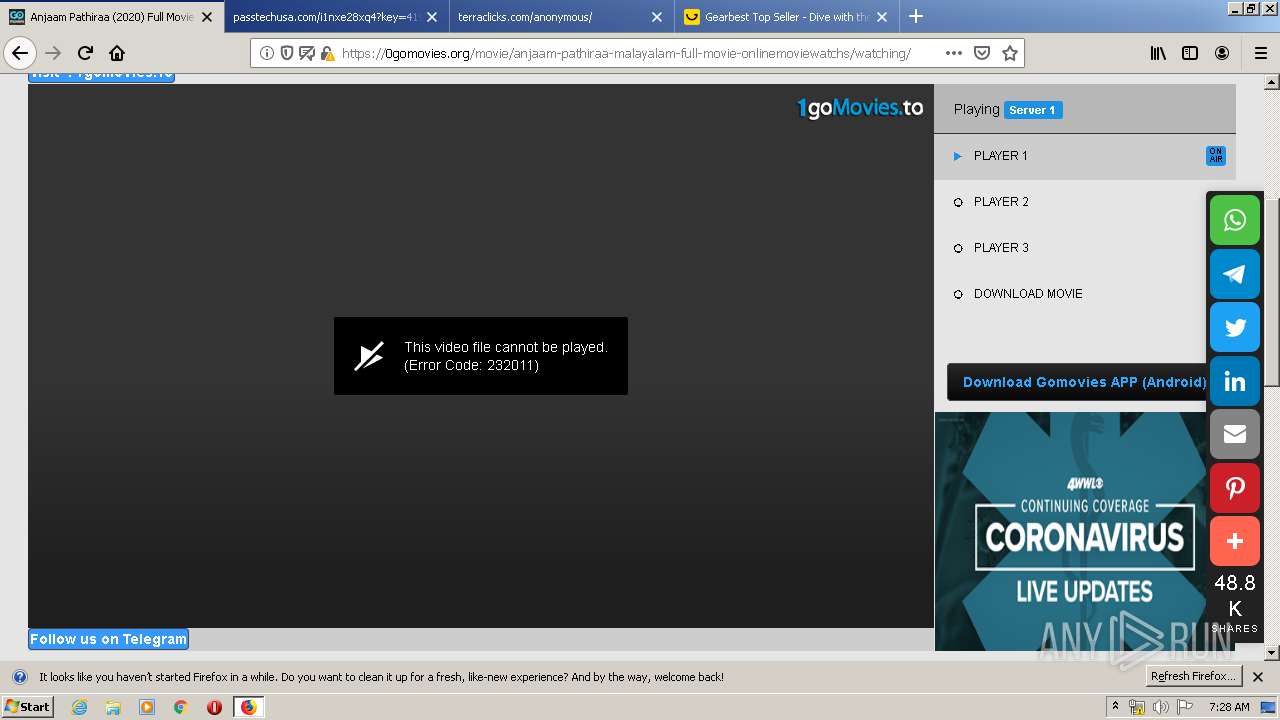The image size is (1280, 720).
Task: Open the Follow us on Telegram link
Action: pyautogui.click(x=108, y=639)
